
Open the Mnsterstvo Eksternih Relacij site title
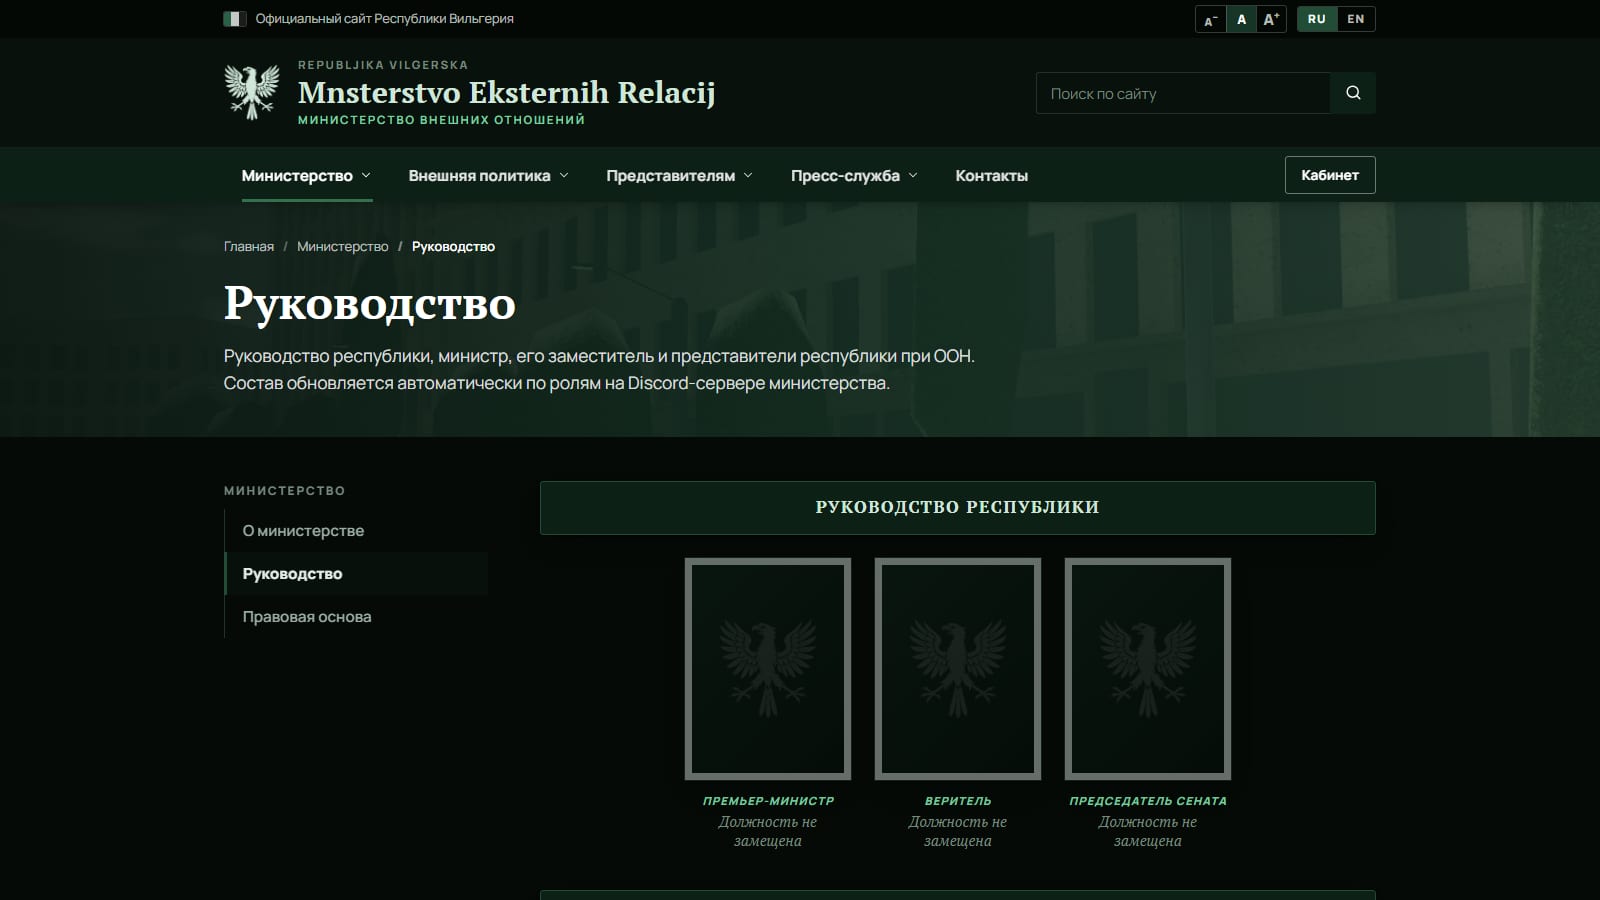tap(507, 92)
